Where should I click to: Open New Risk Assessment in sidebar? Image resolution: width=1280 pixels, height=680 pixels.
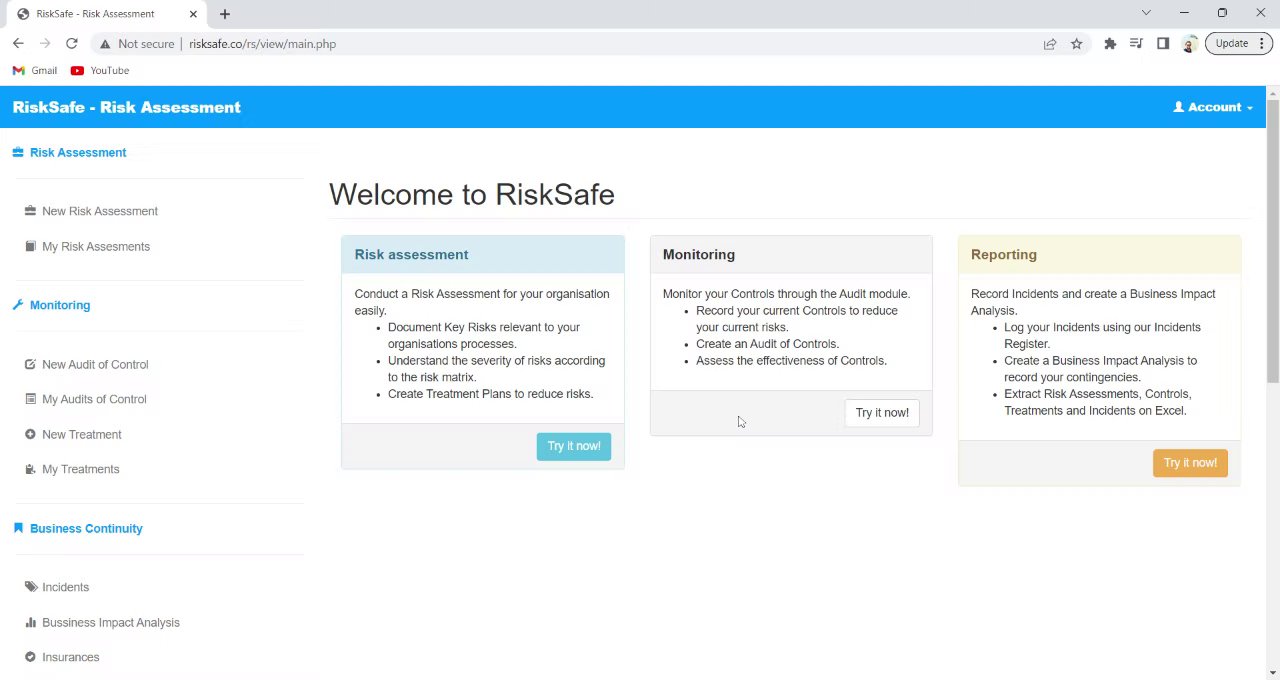100,211
